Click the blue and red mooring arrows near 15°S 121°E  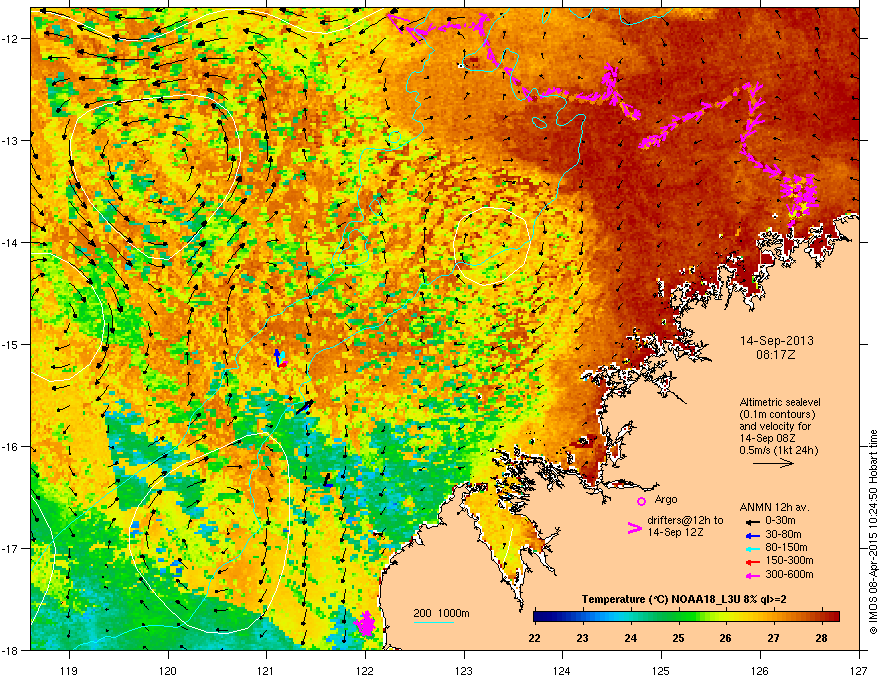[x=279, y=359]
